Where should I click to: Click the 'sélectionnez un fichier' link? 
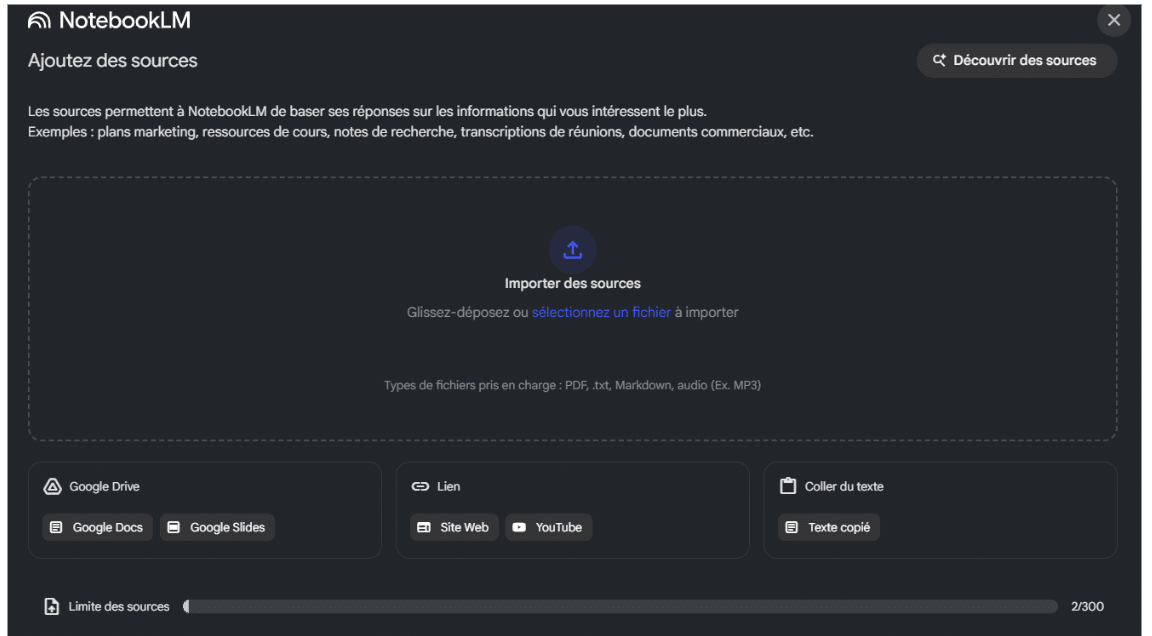coord(601,312)
